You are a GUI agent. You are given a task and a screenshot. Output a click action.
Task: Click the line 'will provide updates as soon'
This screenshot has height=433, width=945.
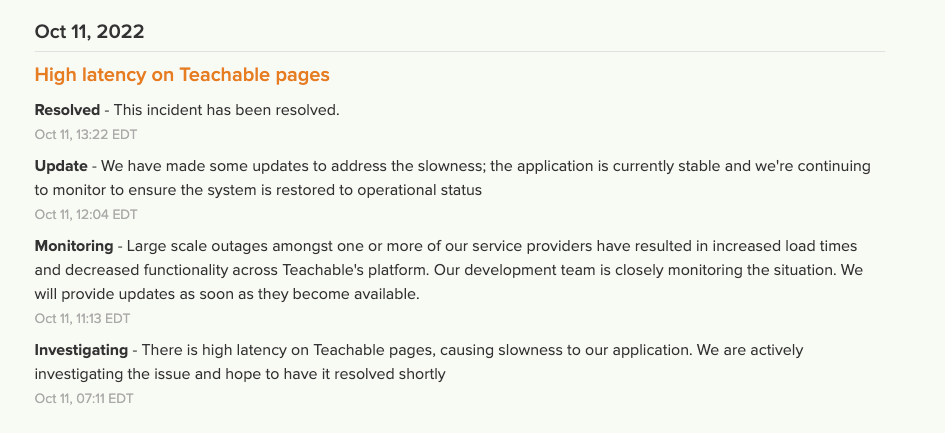(227, 294)
